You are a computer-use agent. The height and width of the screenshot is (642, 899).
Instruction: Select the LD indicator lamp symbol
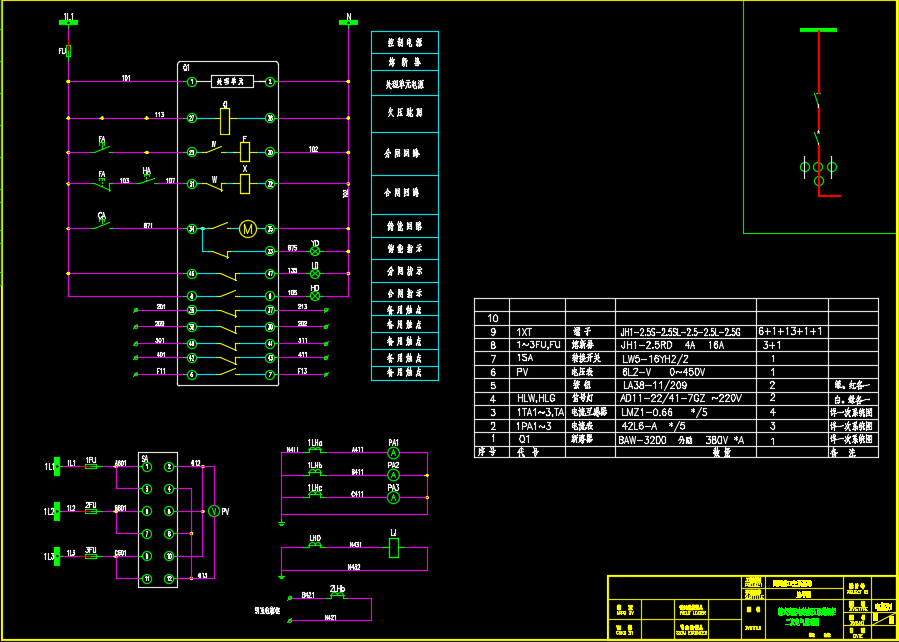point(315,274)
